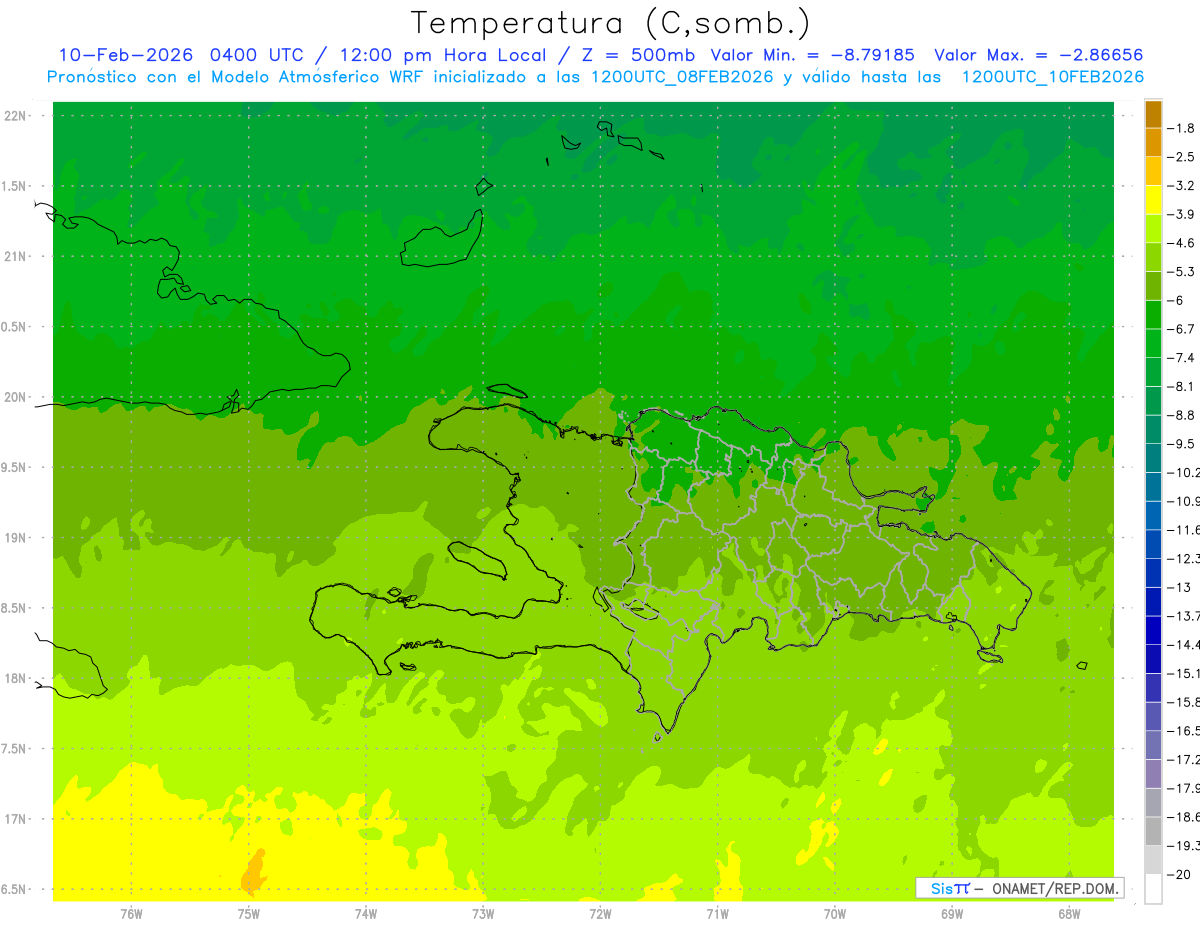Click the '70W' longitude label

tap(835, 913)
